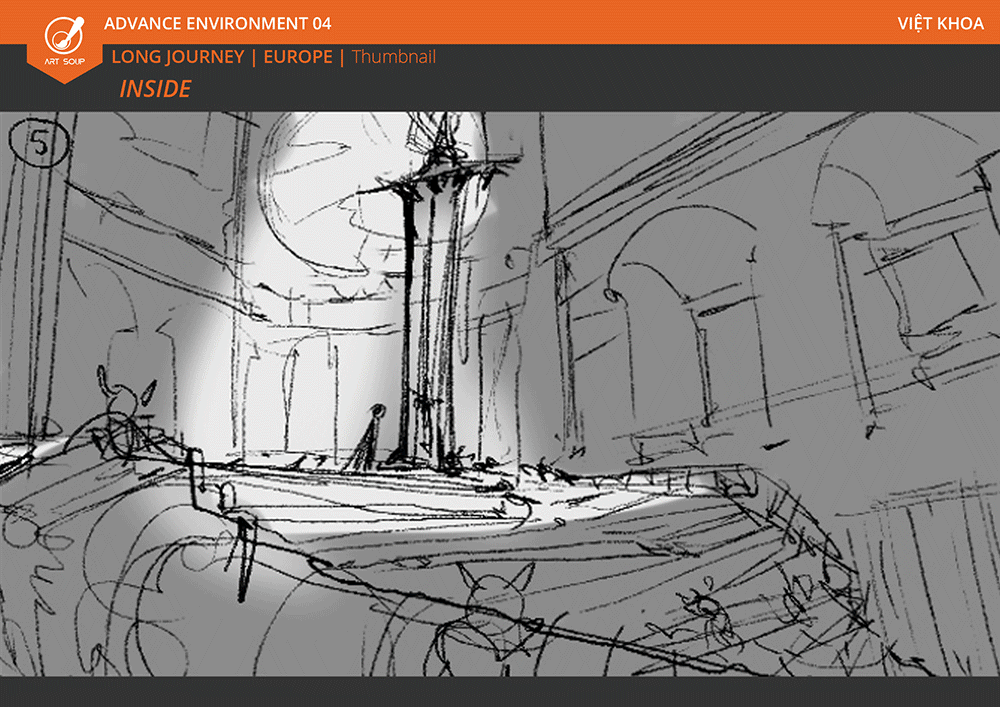1000x707 pixels.
Task: Click the "ADVANCE ENVIRONMENT 04" header title
Action: click(217, 23)
